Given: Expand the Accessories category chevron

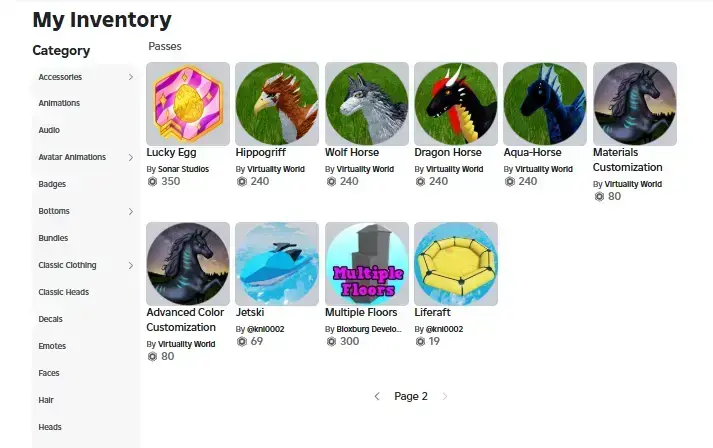Looking at the screenshot, I should click(x=131, y=77).
